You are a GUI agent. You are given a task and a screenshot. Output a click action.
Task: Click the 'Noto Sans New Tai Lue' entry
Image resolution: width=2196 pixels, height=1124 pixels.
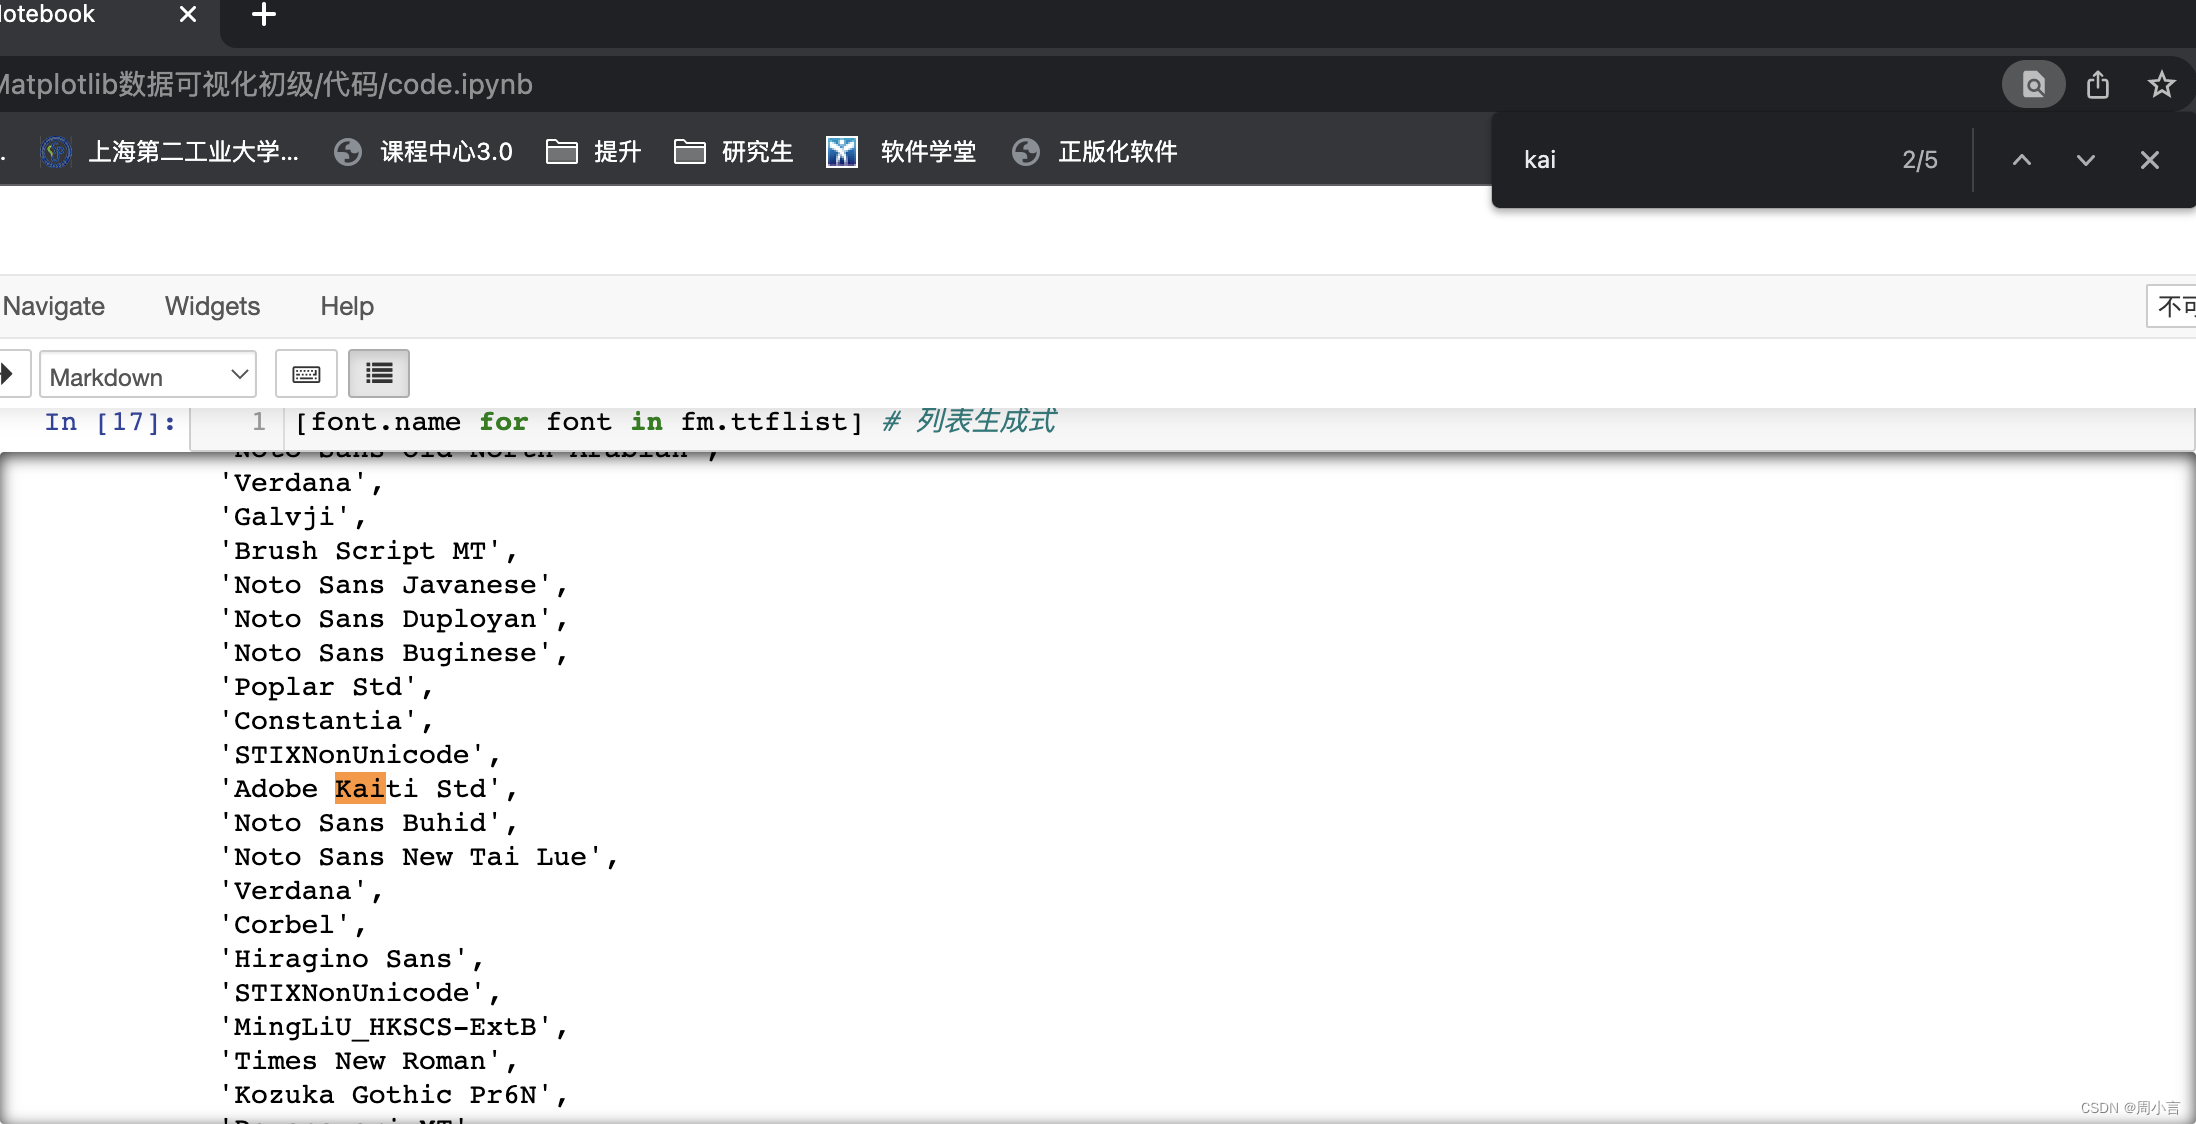click(x=419, y=857)
